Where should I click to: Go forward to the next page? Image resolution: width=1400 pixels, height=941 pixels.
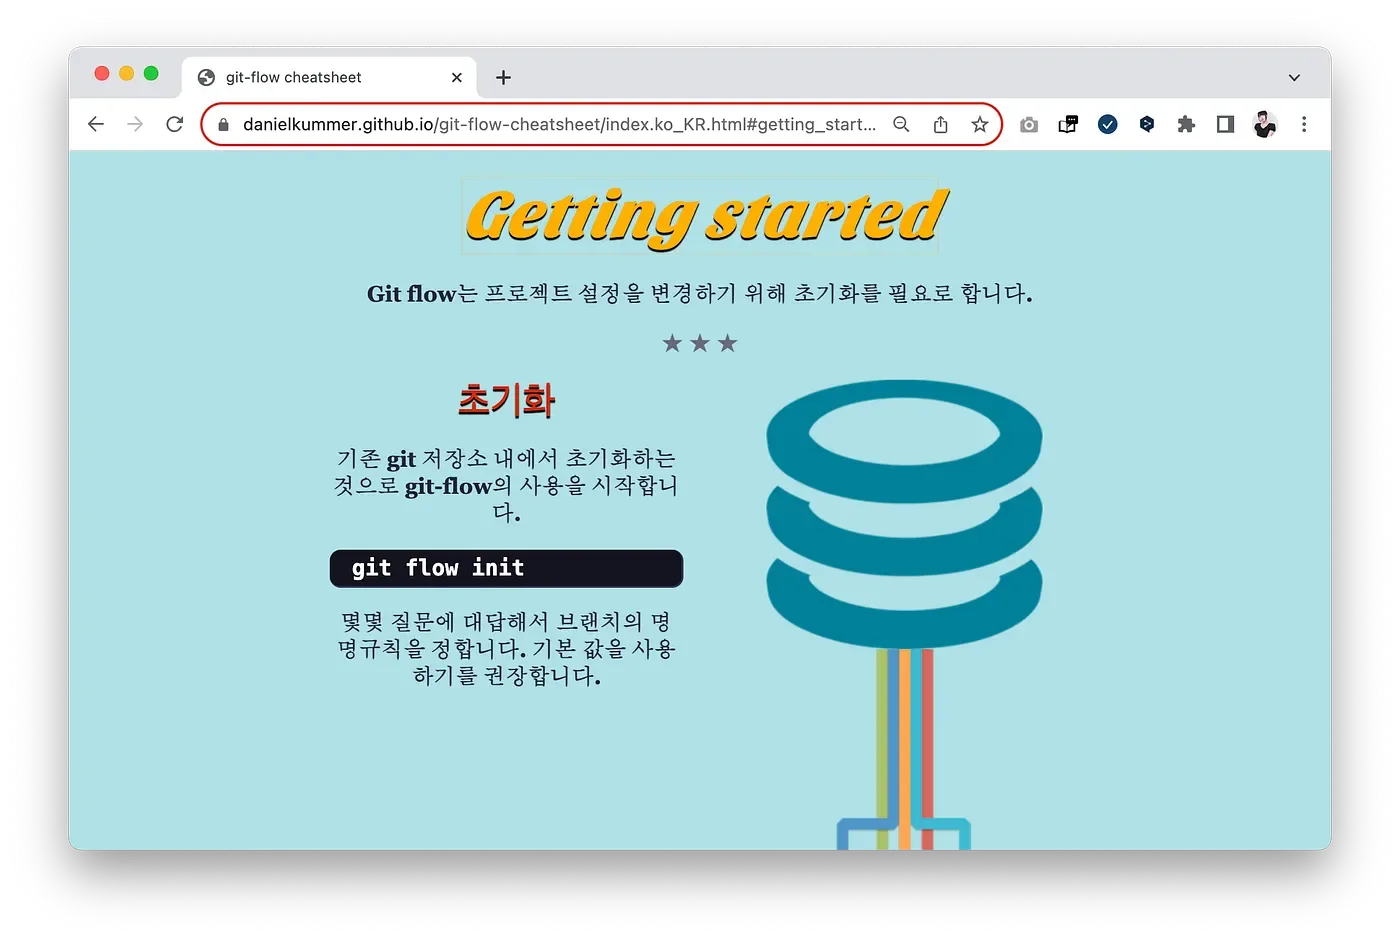click(x=135, y=124)
